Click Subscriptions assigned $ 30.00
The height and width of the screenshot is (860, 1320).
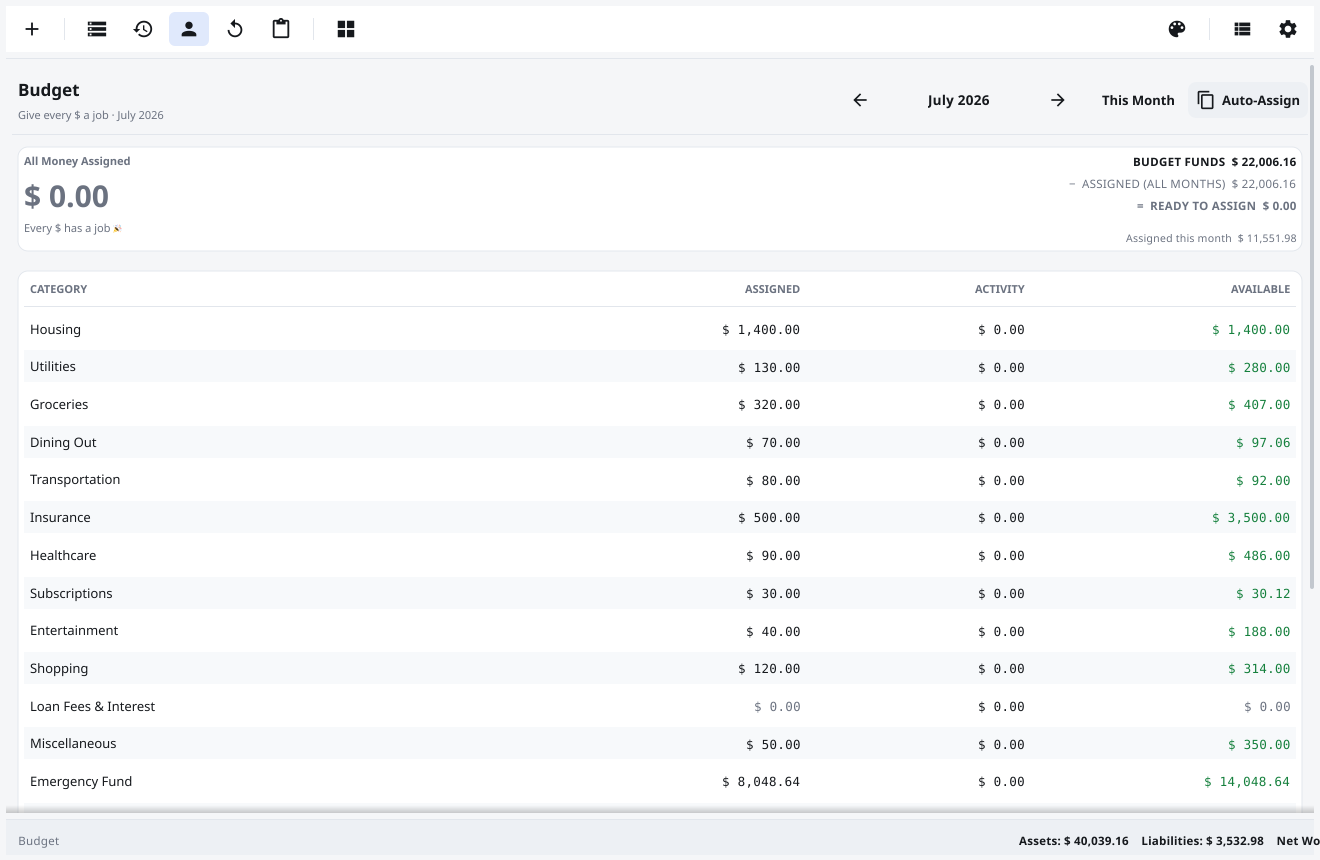coord(773,594)
